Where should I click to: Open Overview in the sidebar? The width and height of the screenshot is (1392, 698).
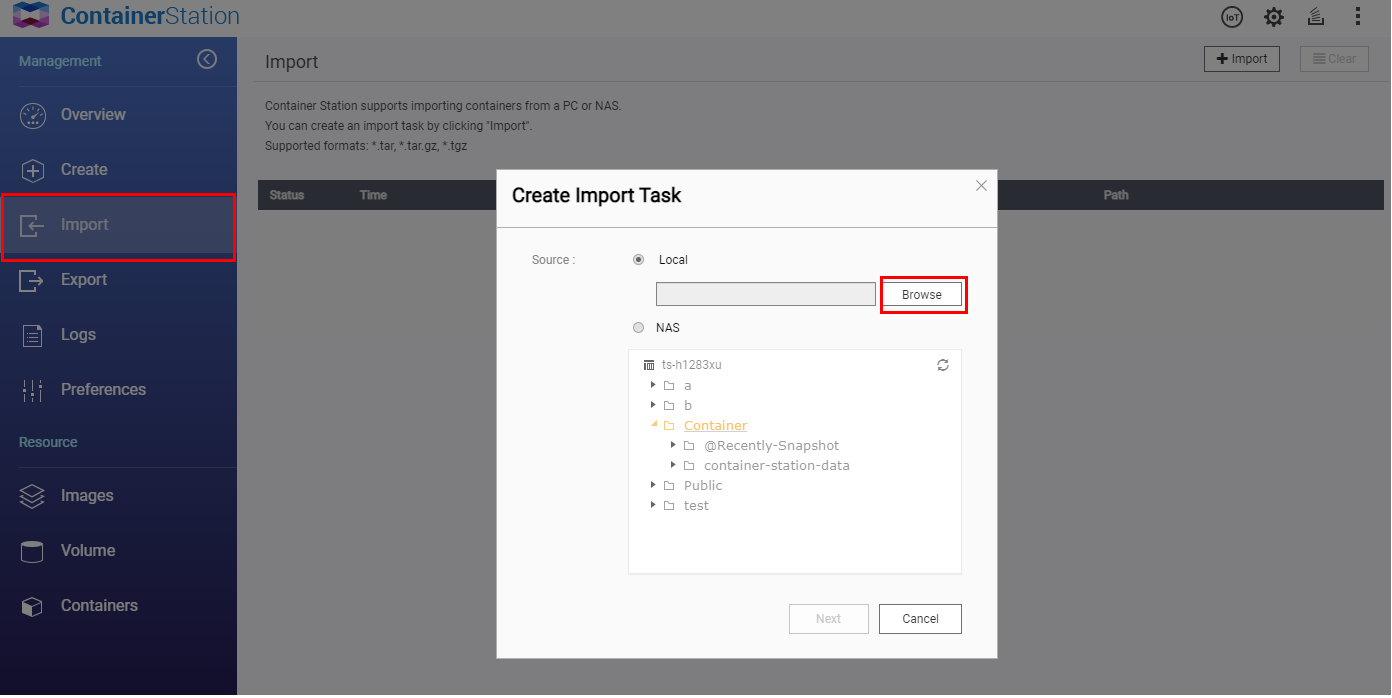point(93,115)
